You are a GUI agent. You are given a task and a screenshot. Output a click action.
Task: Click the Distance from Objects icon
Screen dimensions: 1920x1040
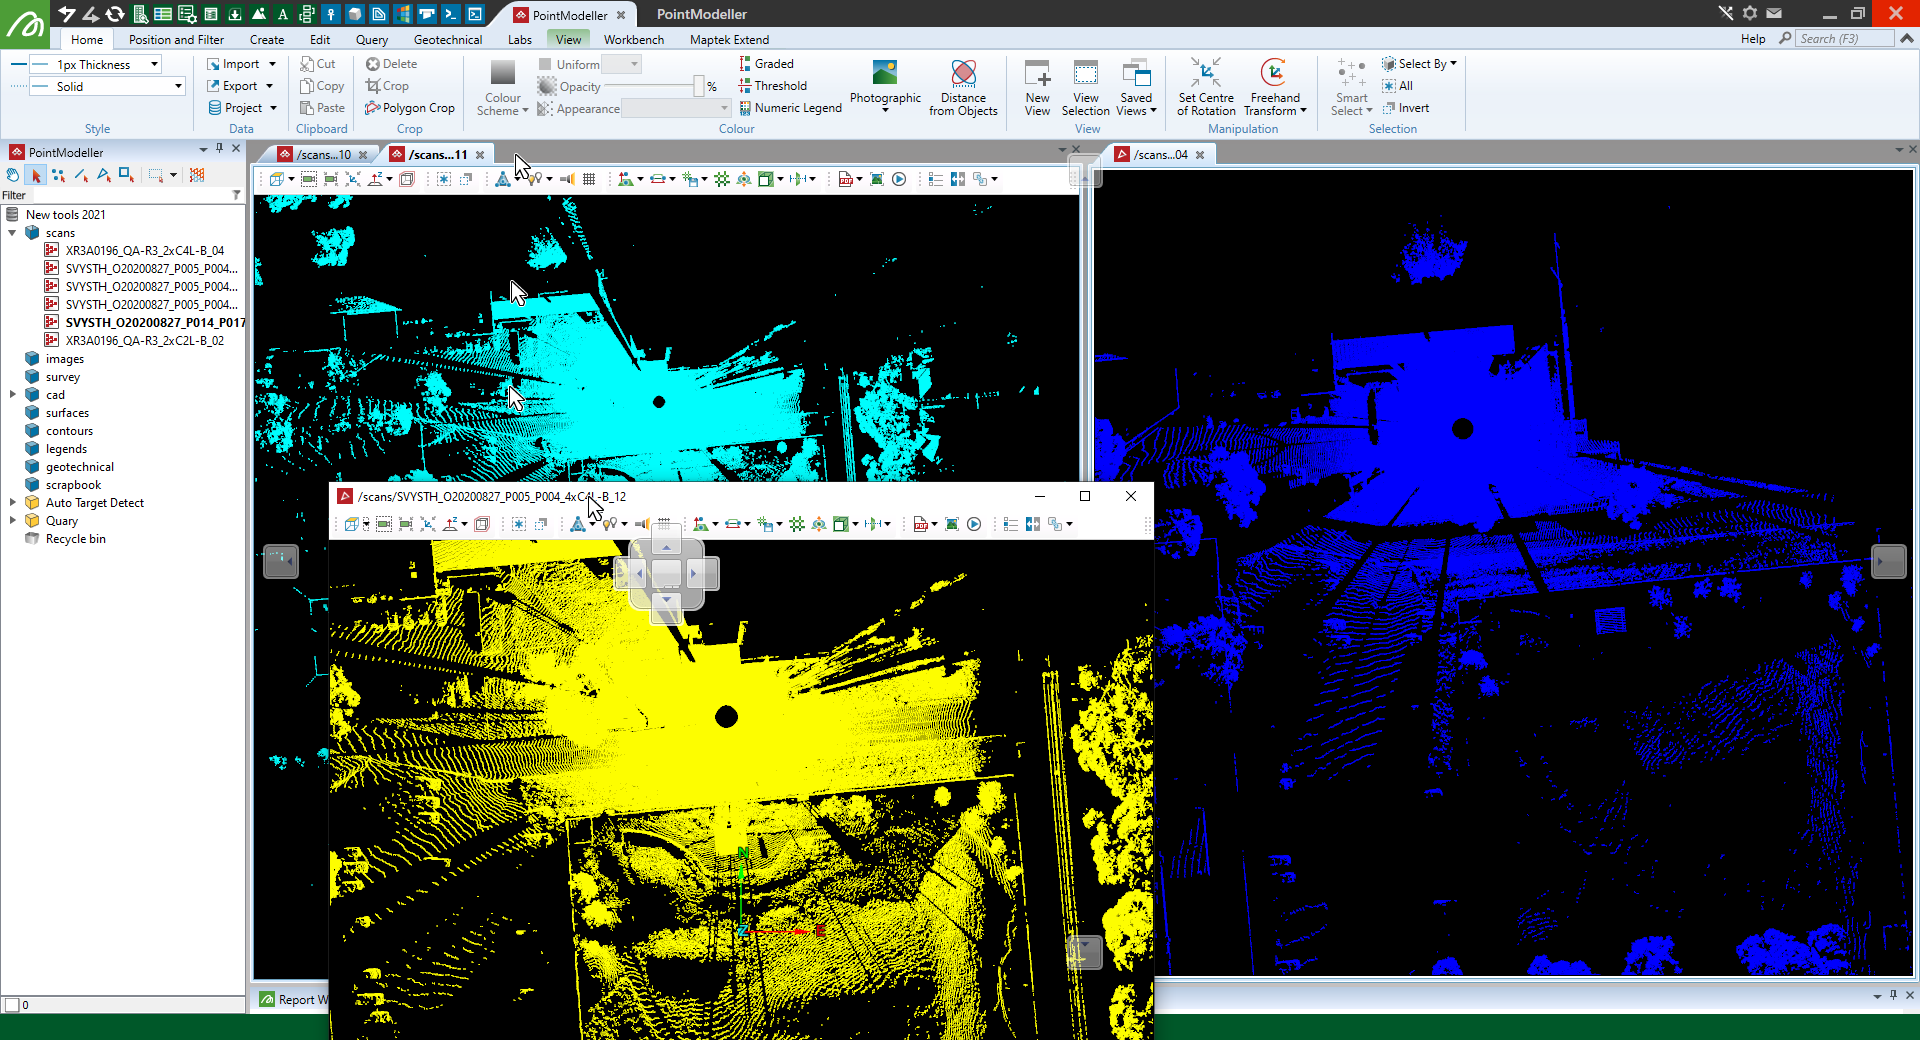(x=963, y=75)
